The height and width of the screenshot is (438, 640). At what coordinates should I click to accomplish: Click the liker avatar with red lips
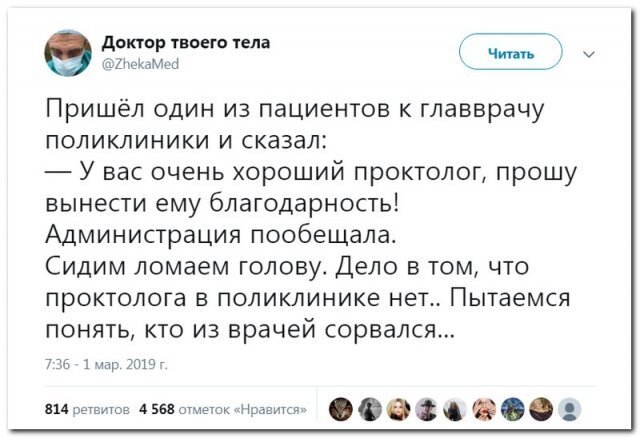[486, 406]
